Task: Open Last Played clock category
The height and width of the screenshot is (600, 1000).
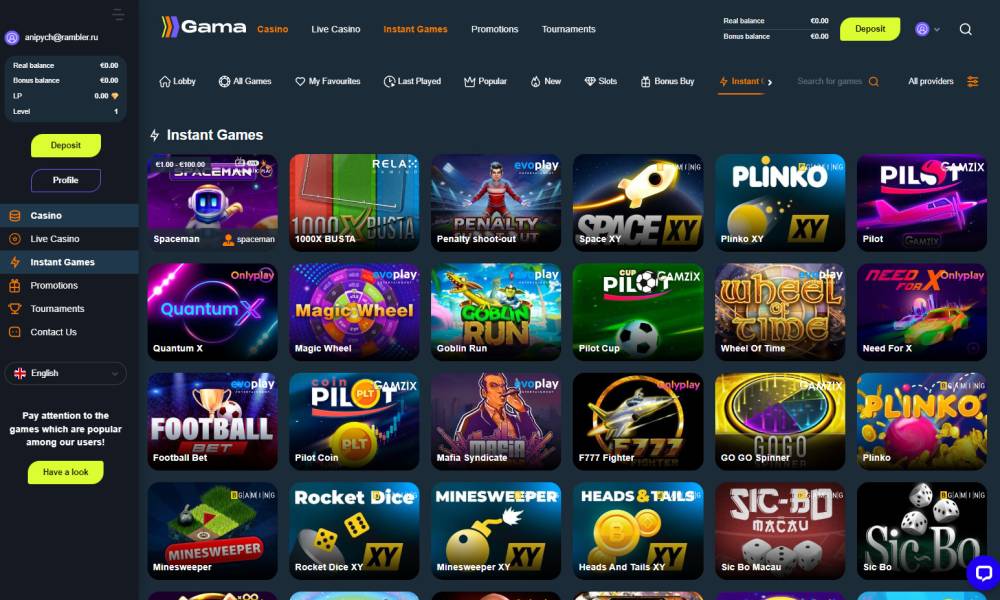Action: [412, 82]
